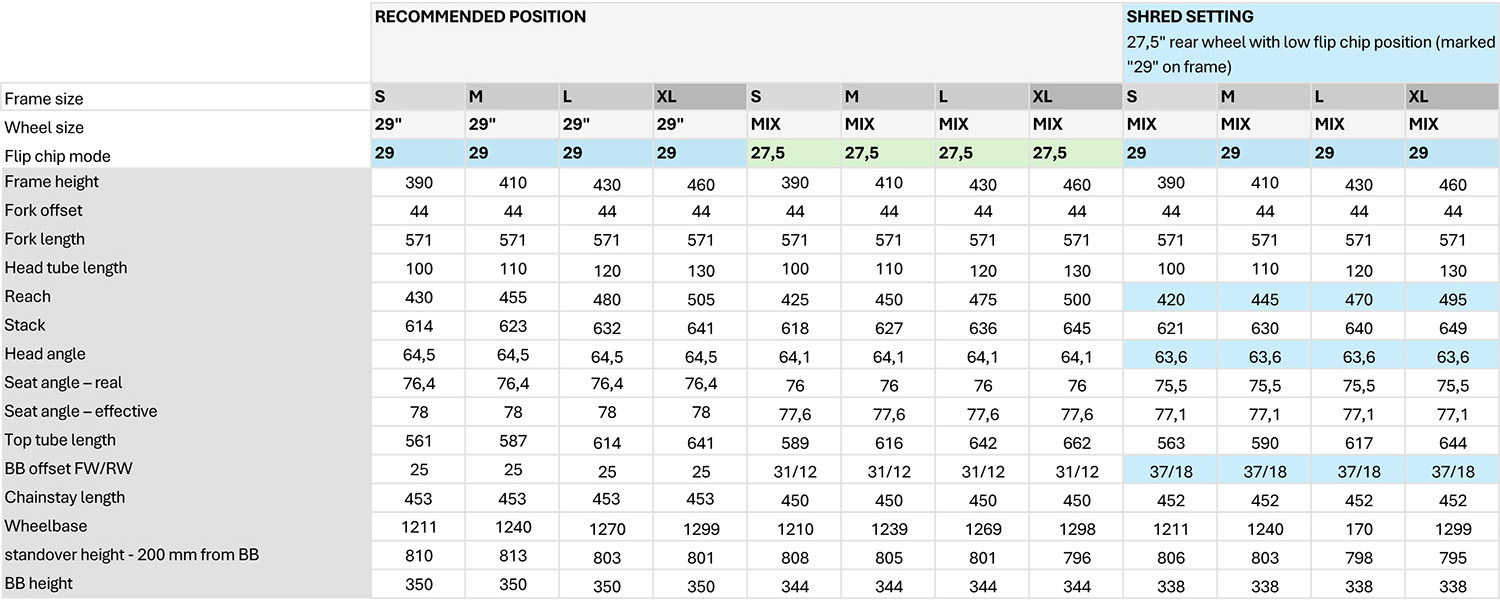The image size is (1500, 600).
Task: Click the Stack value 614
Action: [x=418, y=326]
